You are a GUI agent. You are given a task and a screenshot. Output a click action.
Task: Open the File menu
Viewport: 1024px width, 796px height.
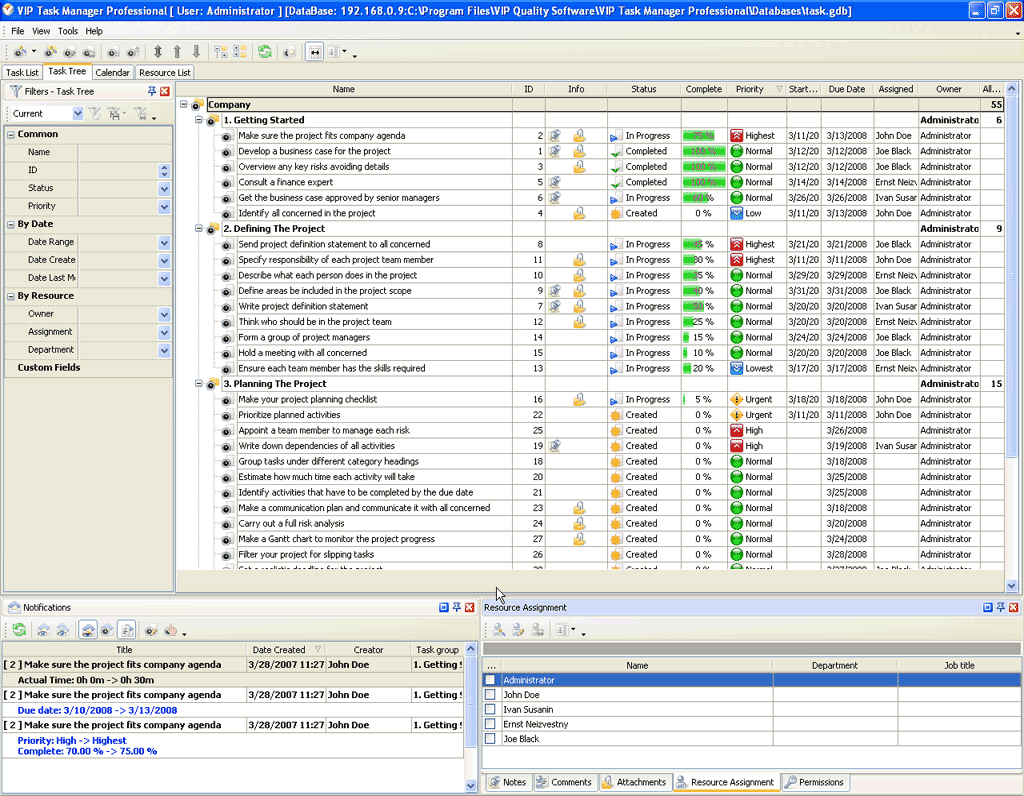pos(18,31)
